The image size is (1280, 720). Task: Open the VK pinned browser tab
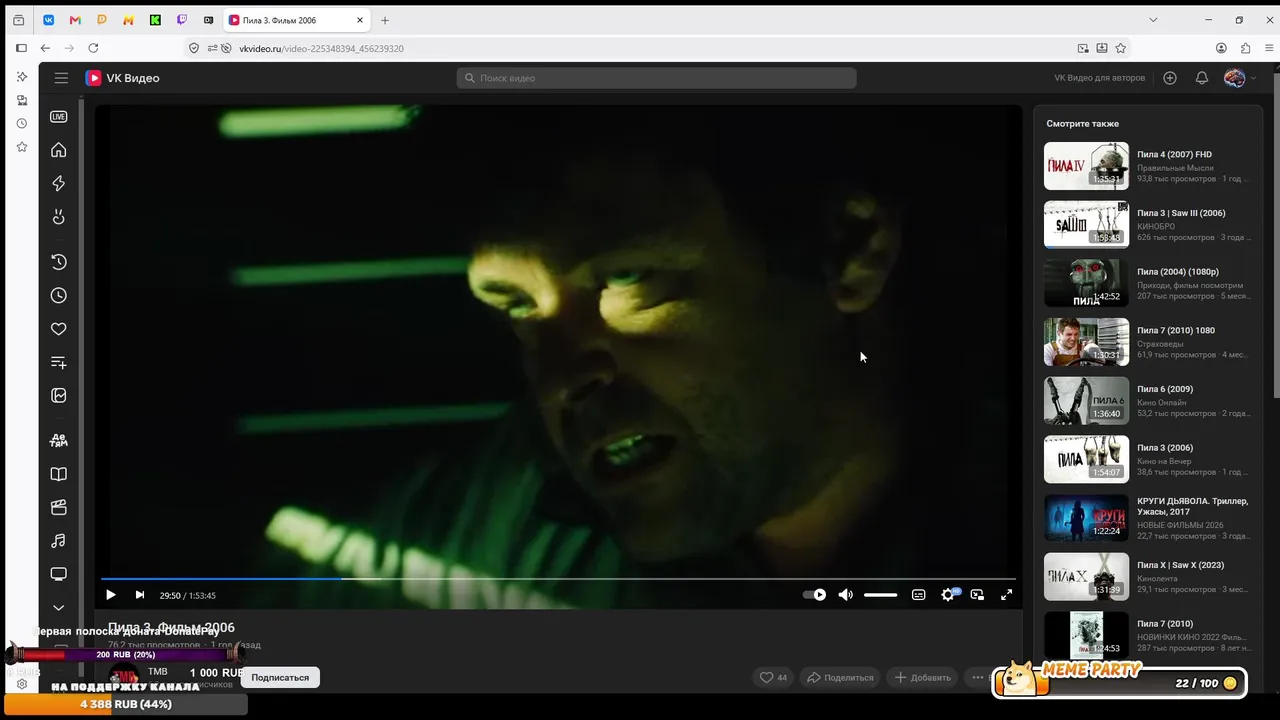[x=48, y=20]
